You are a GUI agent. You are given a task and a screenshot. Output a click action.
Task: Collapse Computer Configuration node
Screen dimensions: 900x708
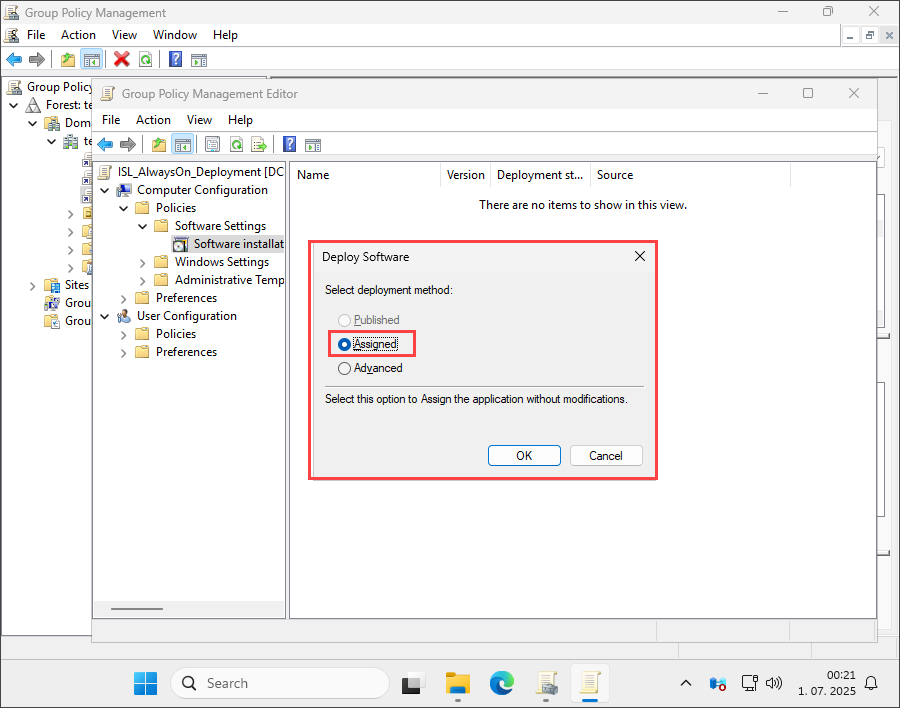click(x=104, y=190)
